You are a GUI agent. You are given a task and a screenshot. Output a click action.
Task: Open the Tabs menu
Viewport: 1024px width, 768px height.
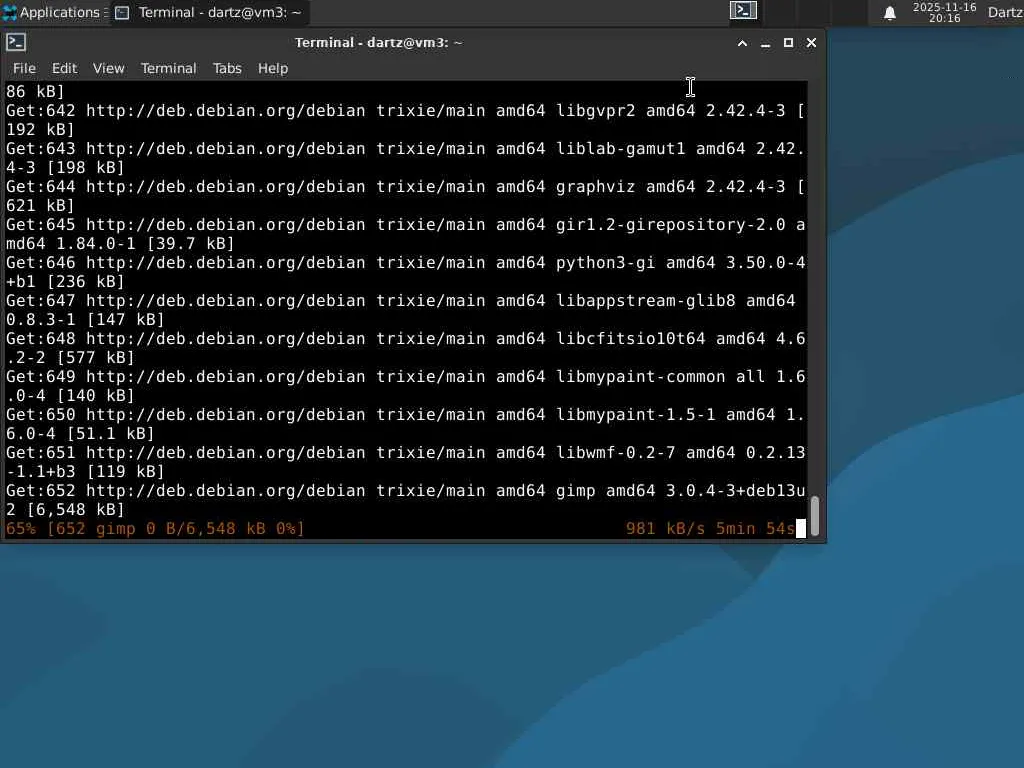(227, 68)
